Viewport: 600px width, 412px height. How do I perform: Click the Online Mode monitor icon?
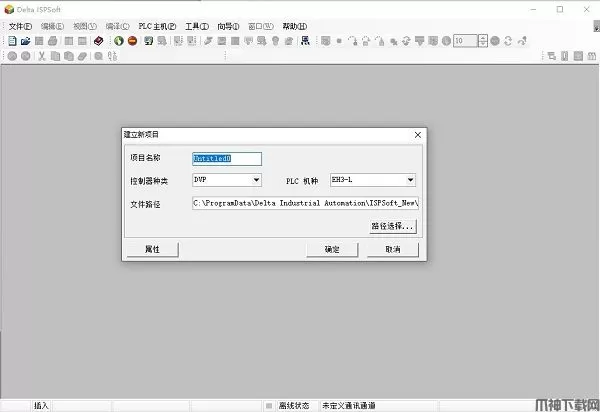[149, 41]
